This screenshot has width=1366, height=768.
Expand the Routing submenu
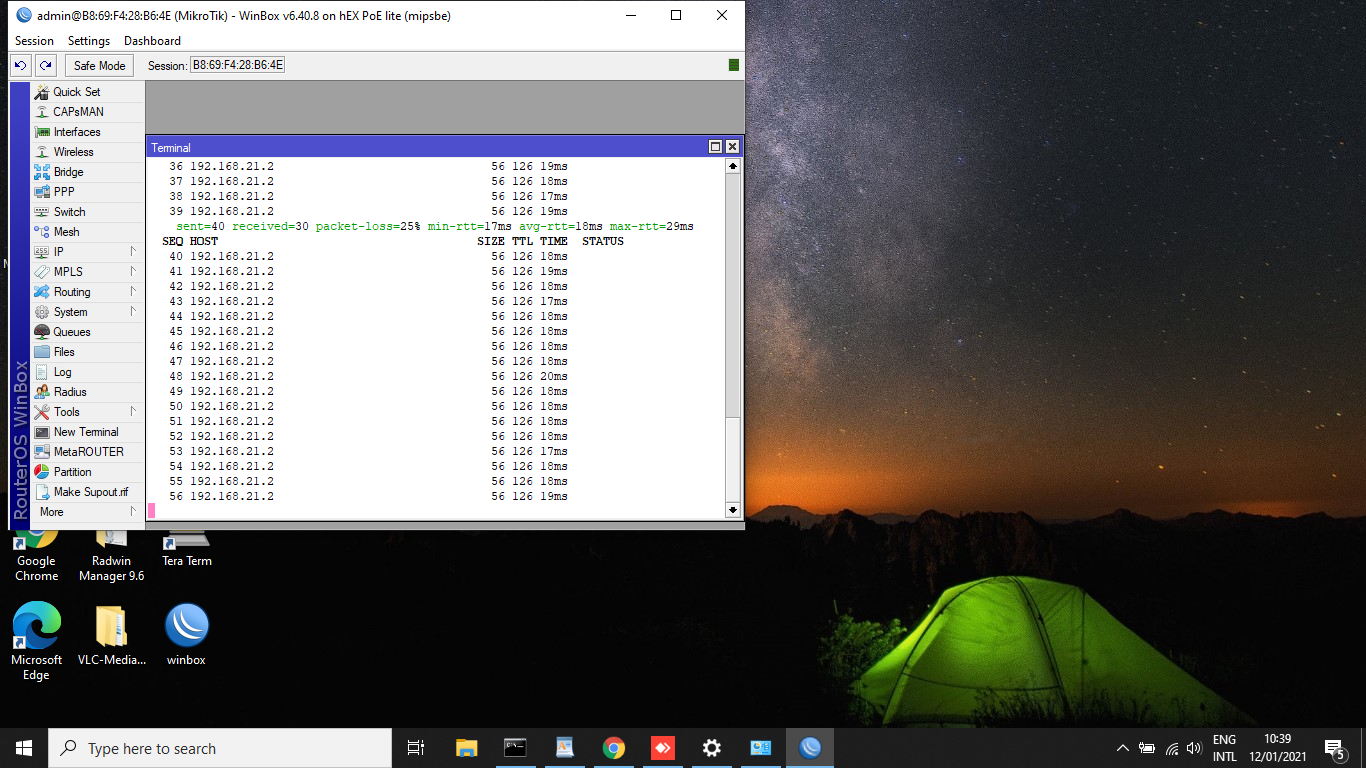tap(85, 292)
